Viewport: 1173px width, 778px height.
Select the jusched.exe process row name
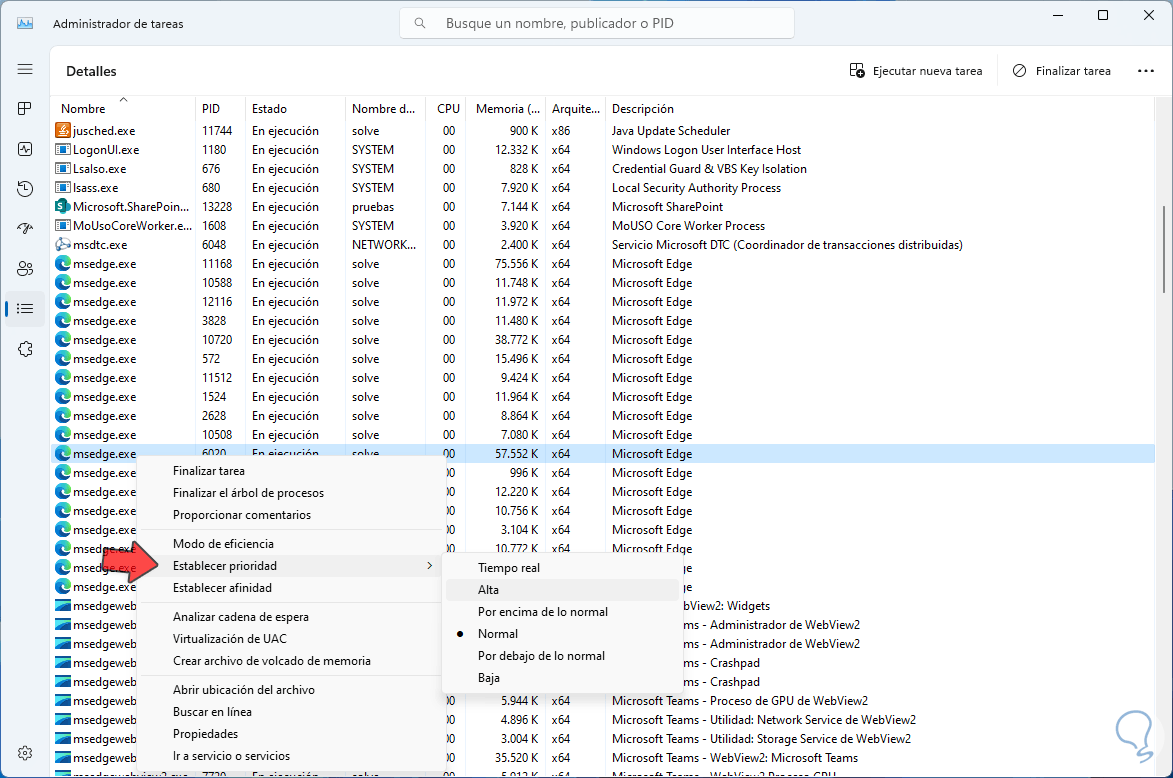pyautogui.click(x=104, y=130)
